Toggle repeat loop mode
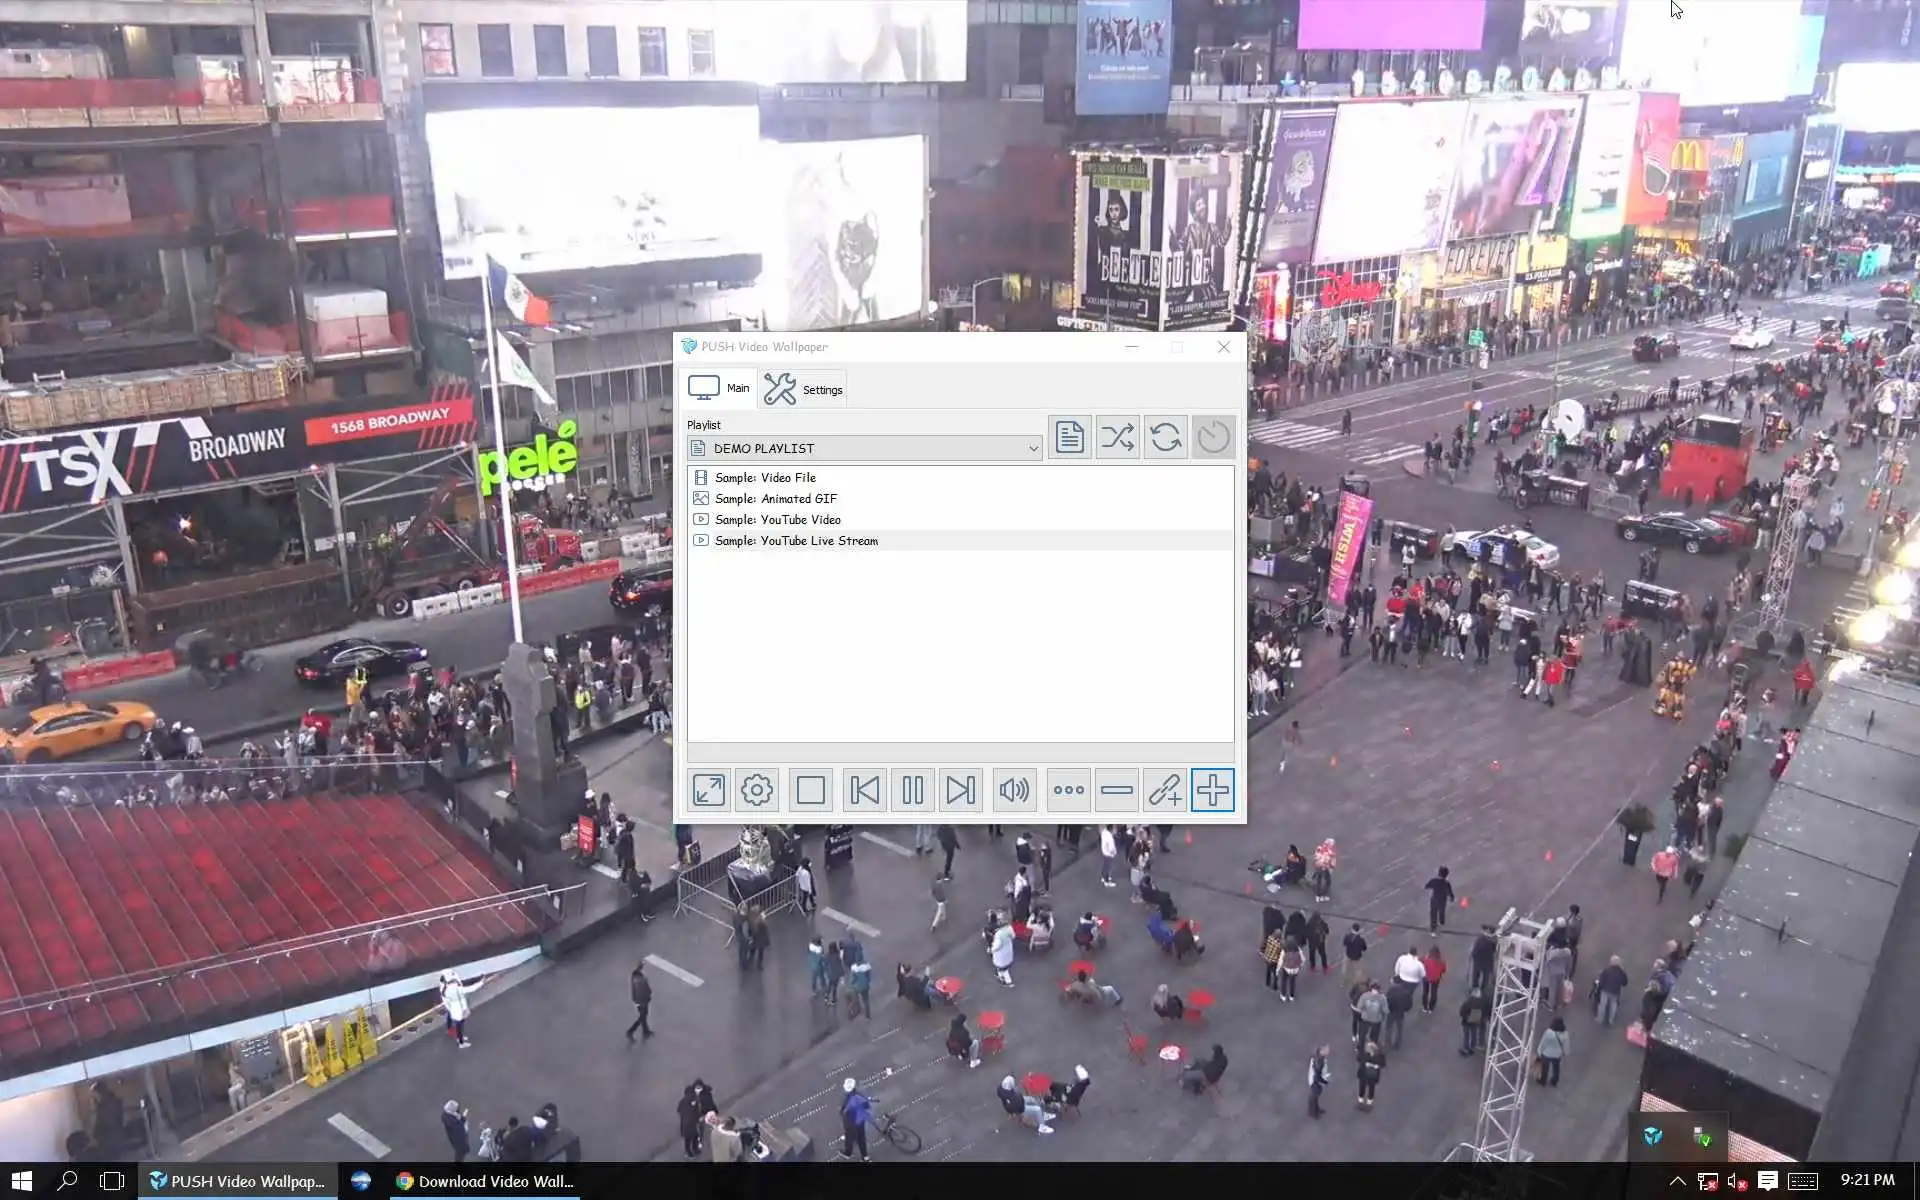Image resolution: width=1920 pixels, height=1200 pixels. [1165, 437]
